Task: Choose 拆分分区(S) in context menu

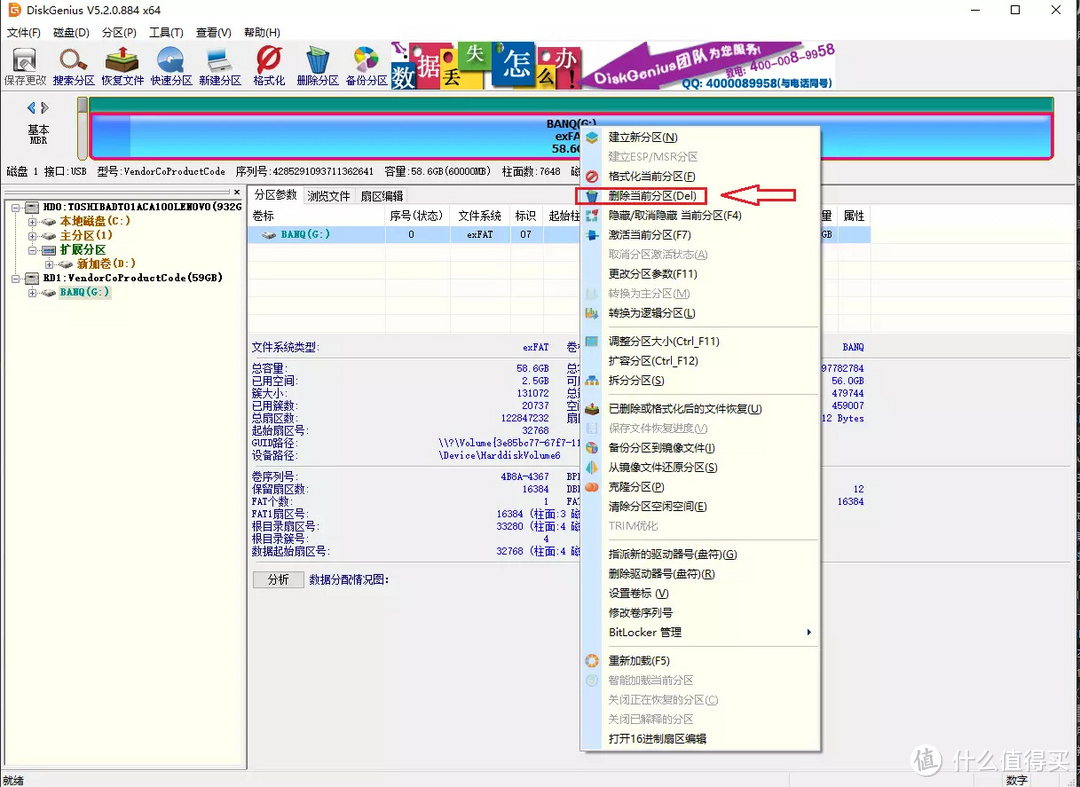Action: tap(700, 380)
